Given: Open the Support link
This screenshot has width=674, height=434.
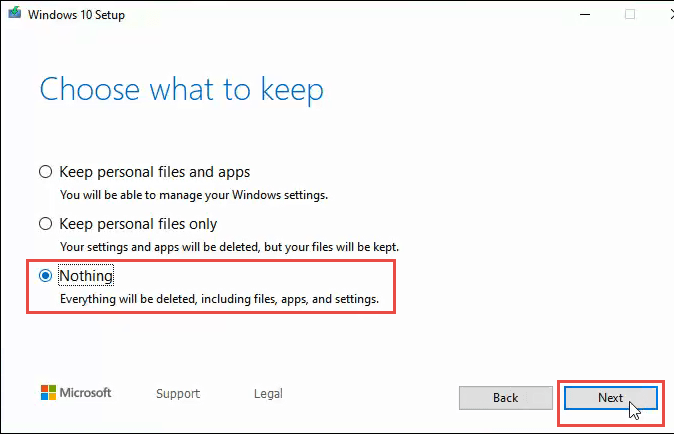Looking at the screenshot, I should pyautogui.click(x=178, y=394).
